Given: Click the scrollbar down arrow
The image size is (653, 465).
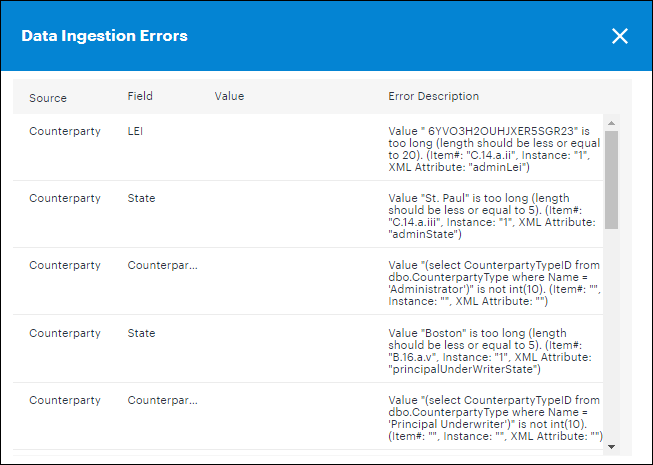Looking at the screenshot, I should click(x=611, y=446).
